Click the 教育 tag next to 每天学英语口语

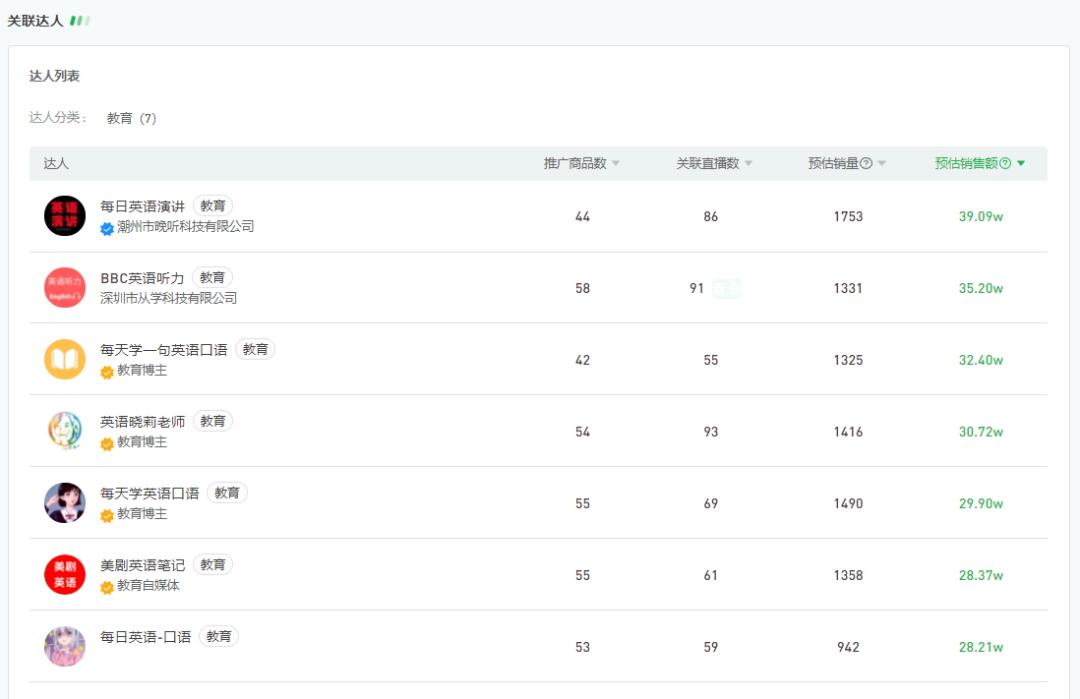point(227,492)
